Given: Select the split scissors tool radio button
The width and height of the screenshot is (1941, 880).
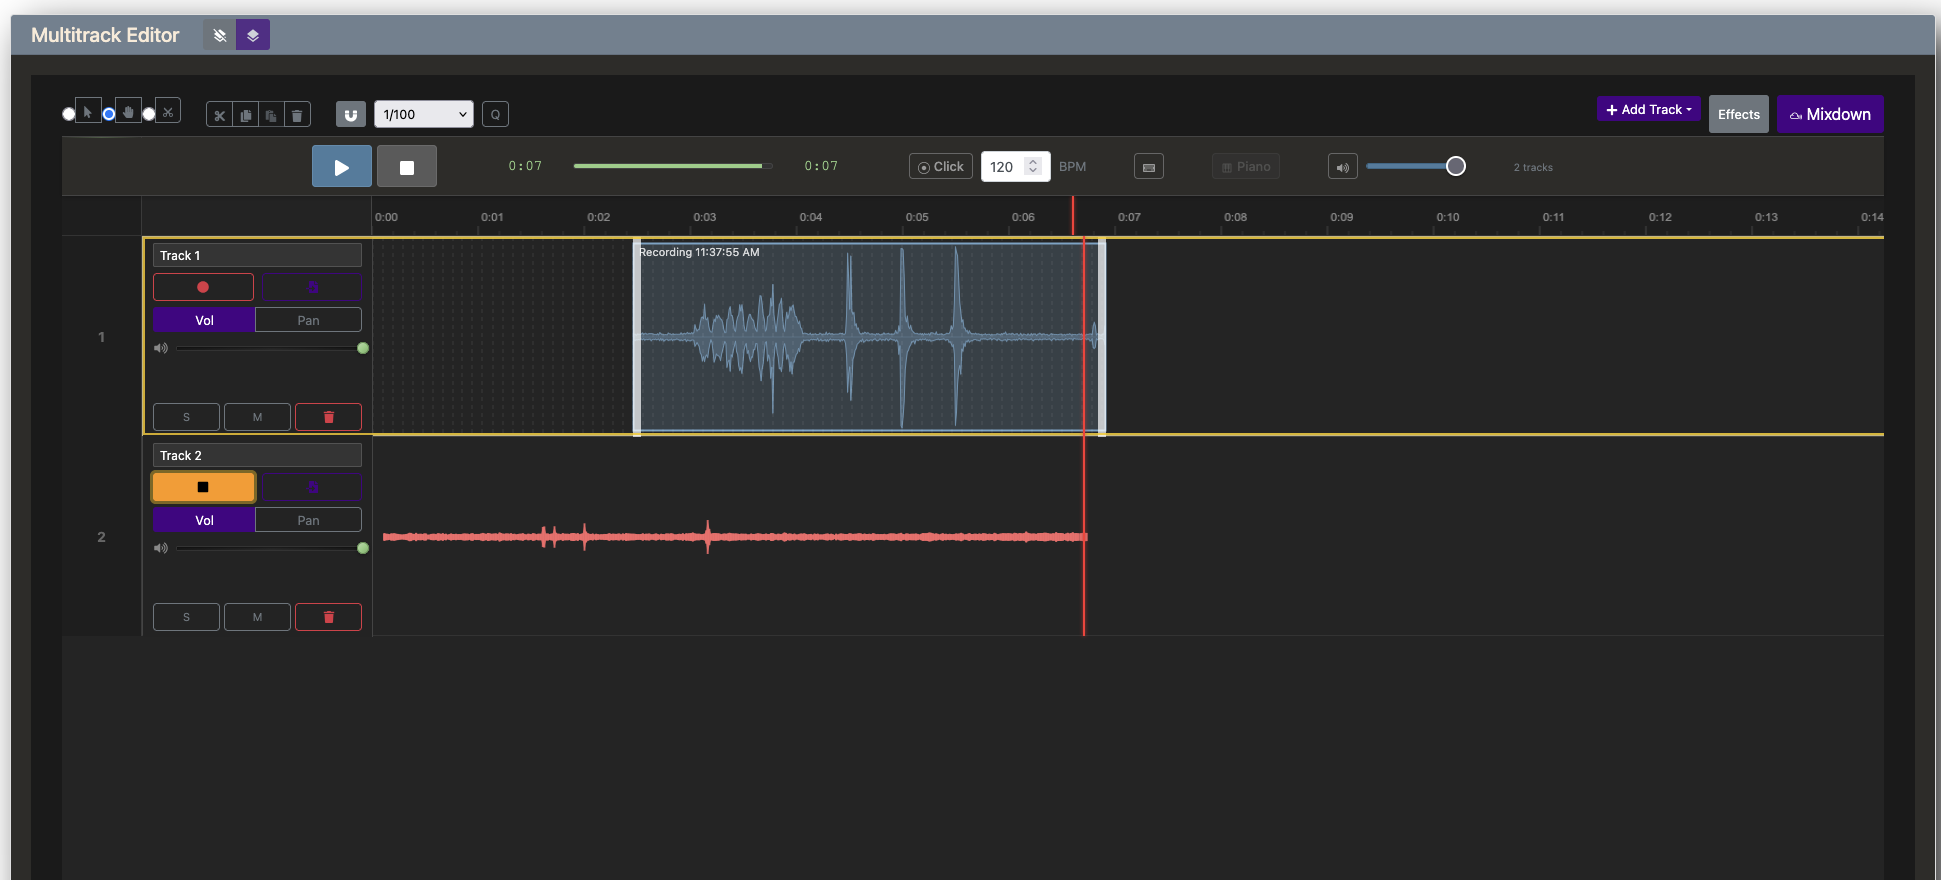Looking at the screenshot, I should click(149, 114).
